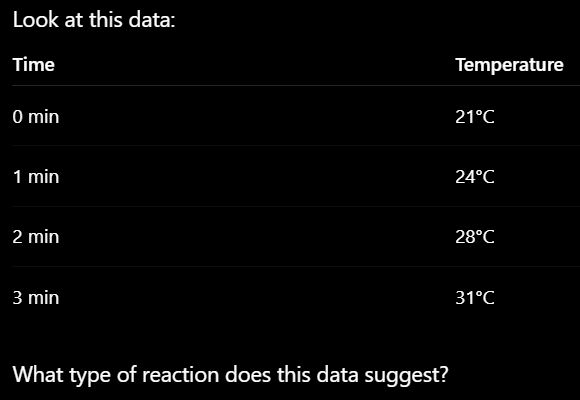
Task: Click the 'Look at this data:' heading
Action: pyautogui.click(x=94, y=20)
